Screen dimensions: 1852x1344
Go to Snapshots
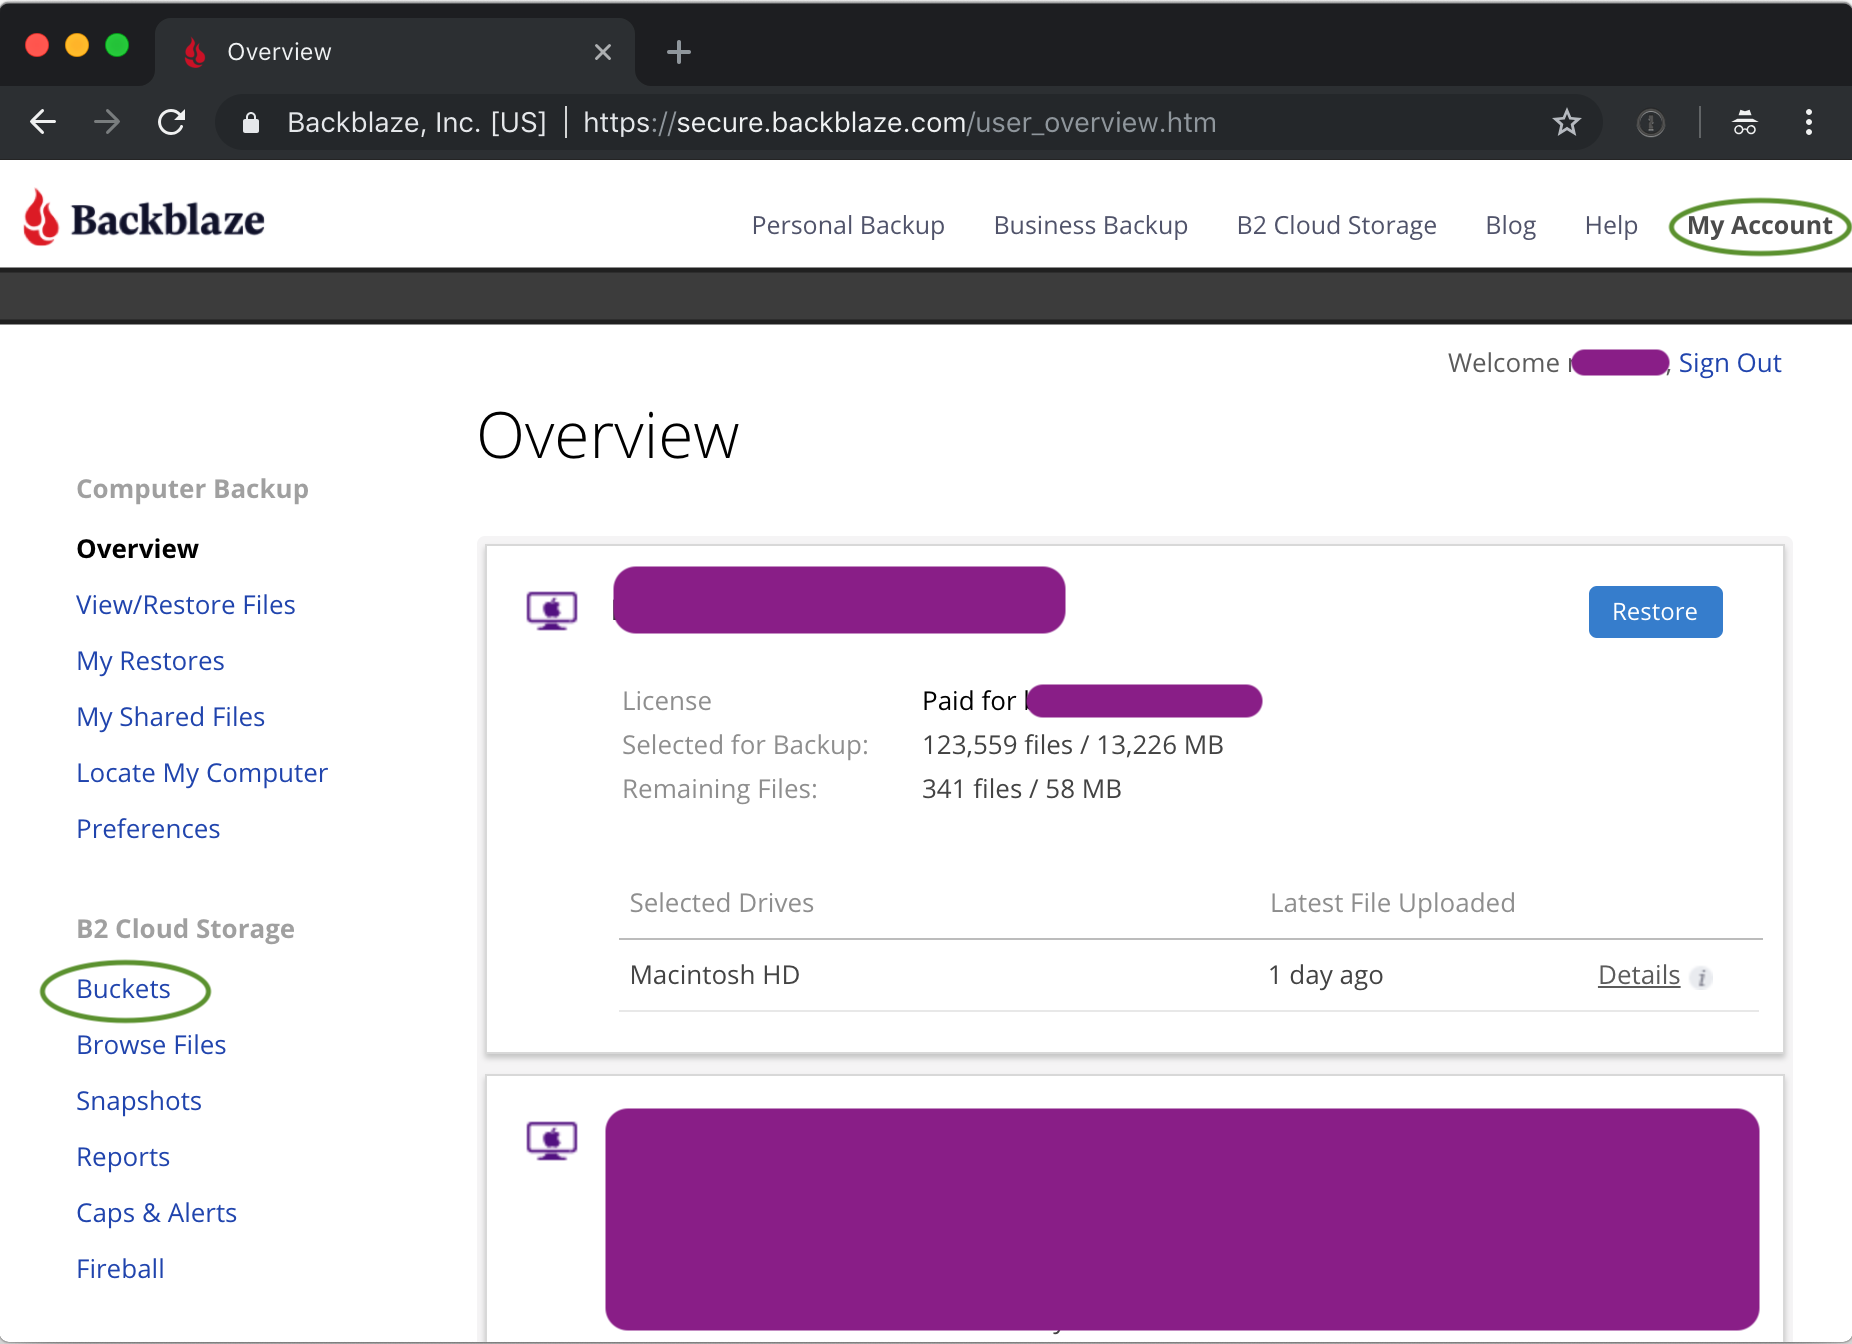[139, 1100]
